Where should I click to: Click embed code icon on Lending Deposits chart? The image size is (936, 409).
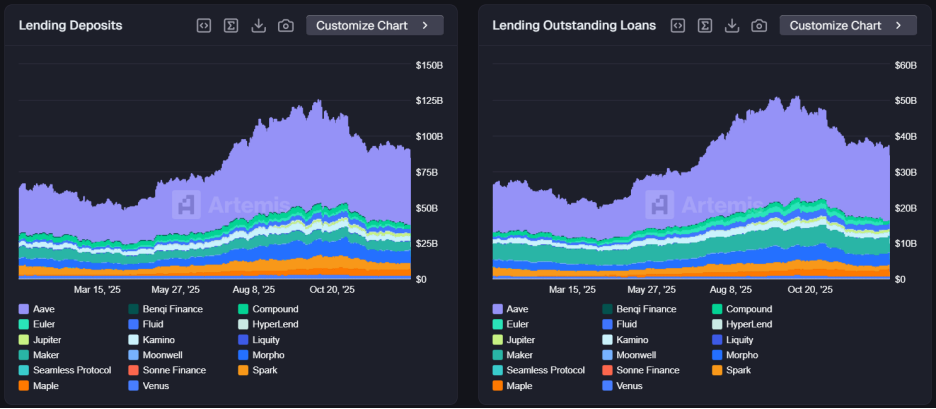(204, 25)
